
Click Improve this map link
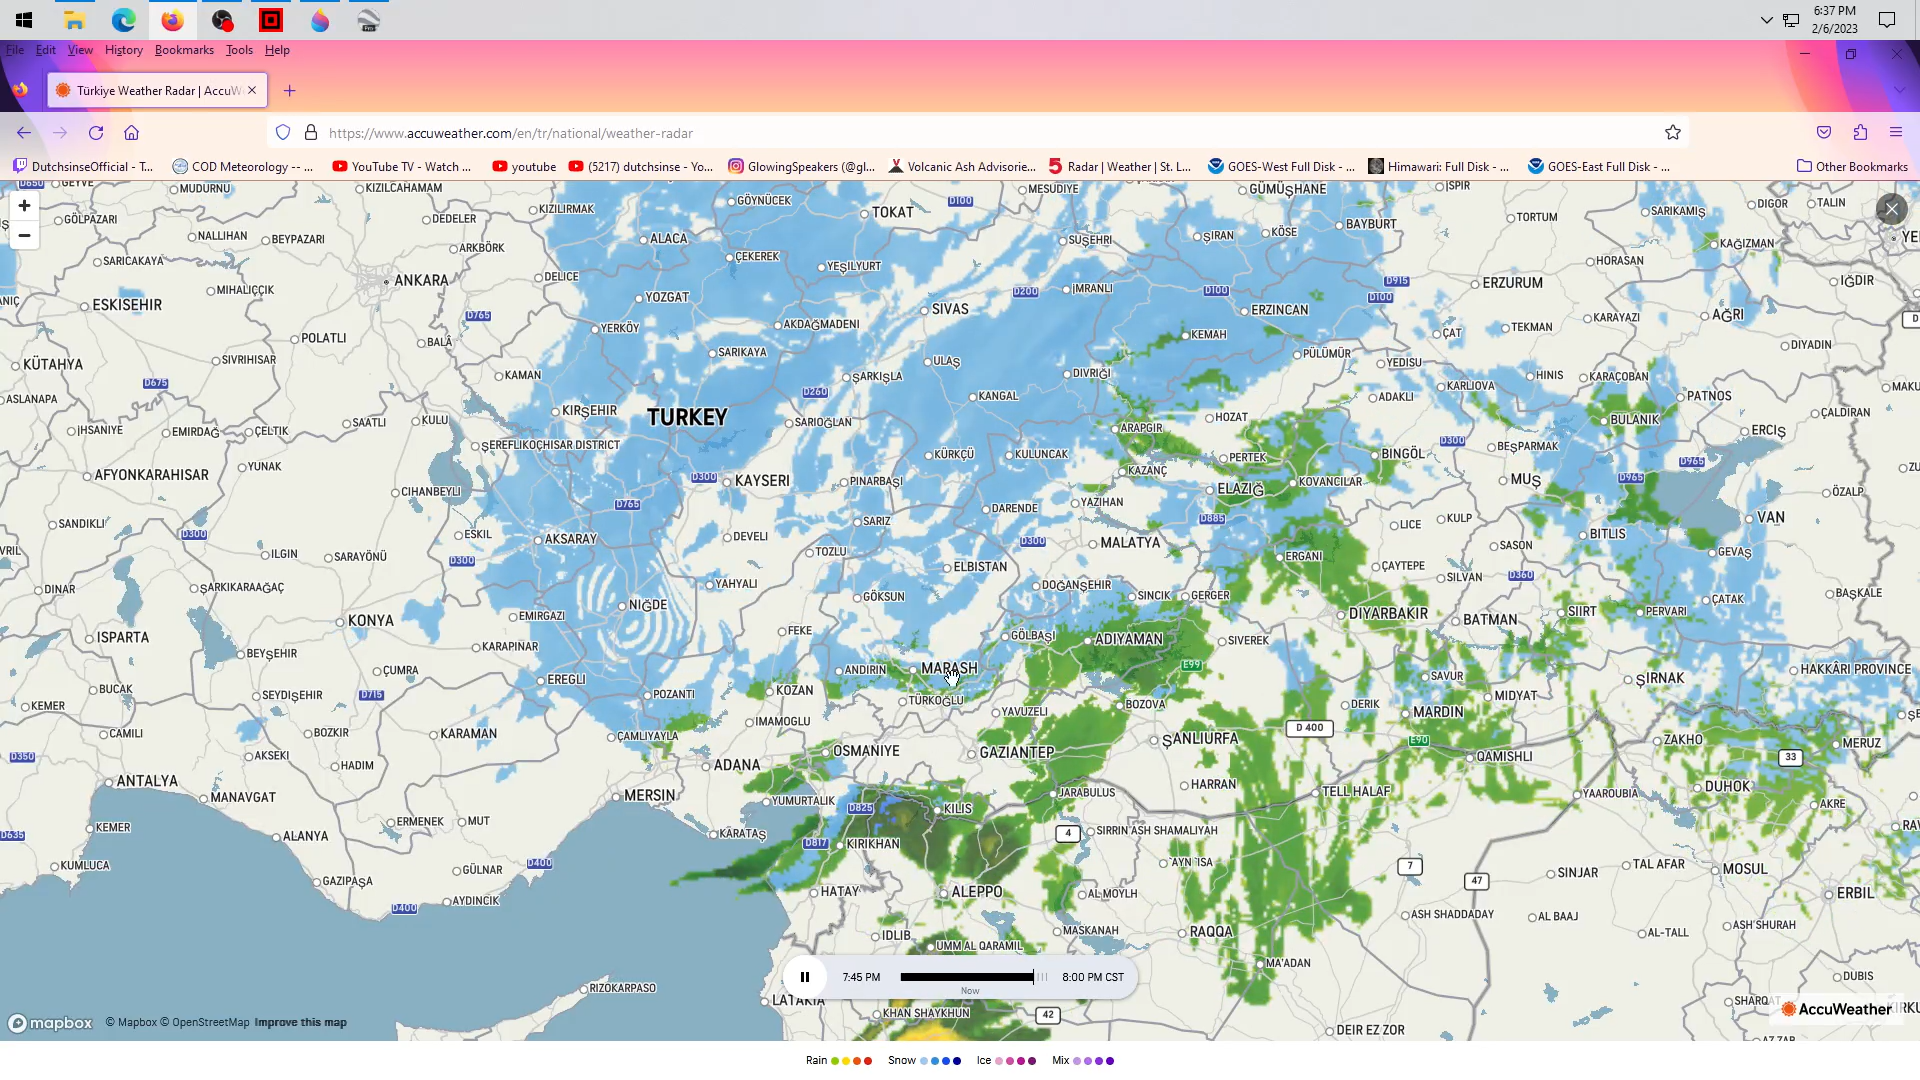pyautogui.click(x=300, y=1023)
